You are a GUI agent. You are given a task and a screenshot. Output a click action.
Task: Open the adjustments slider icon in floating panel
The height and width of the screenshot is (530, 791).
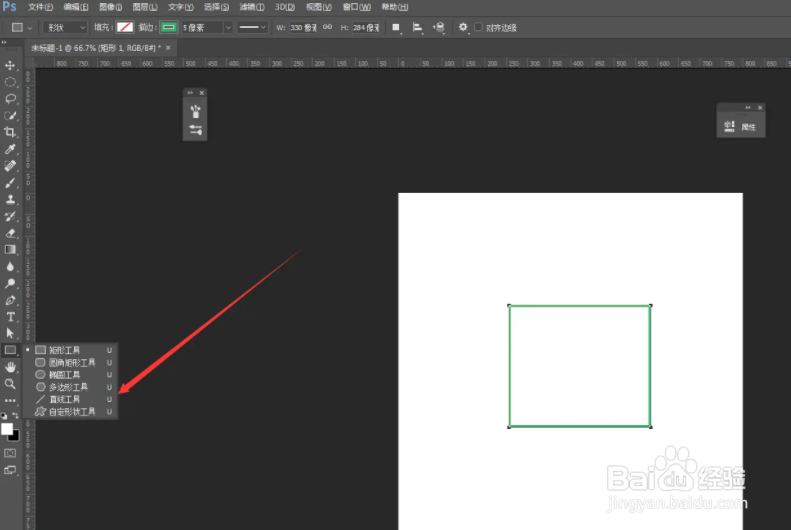coord(195,130)
